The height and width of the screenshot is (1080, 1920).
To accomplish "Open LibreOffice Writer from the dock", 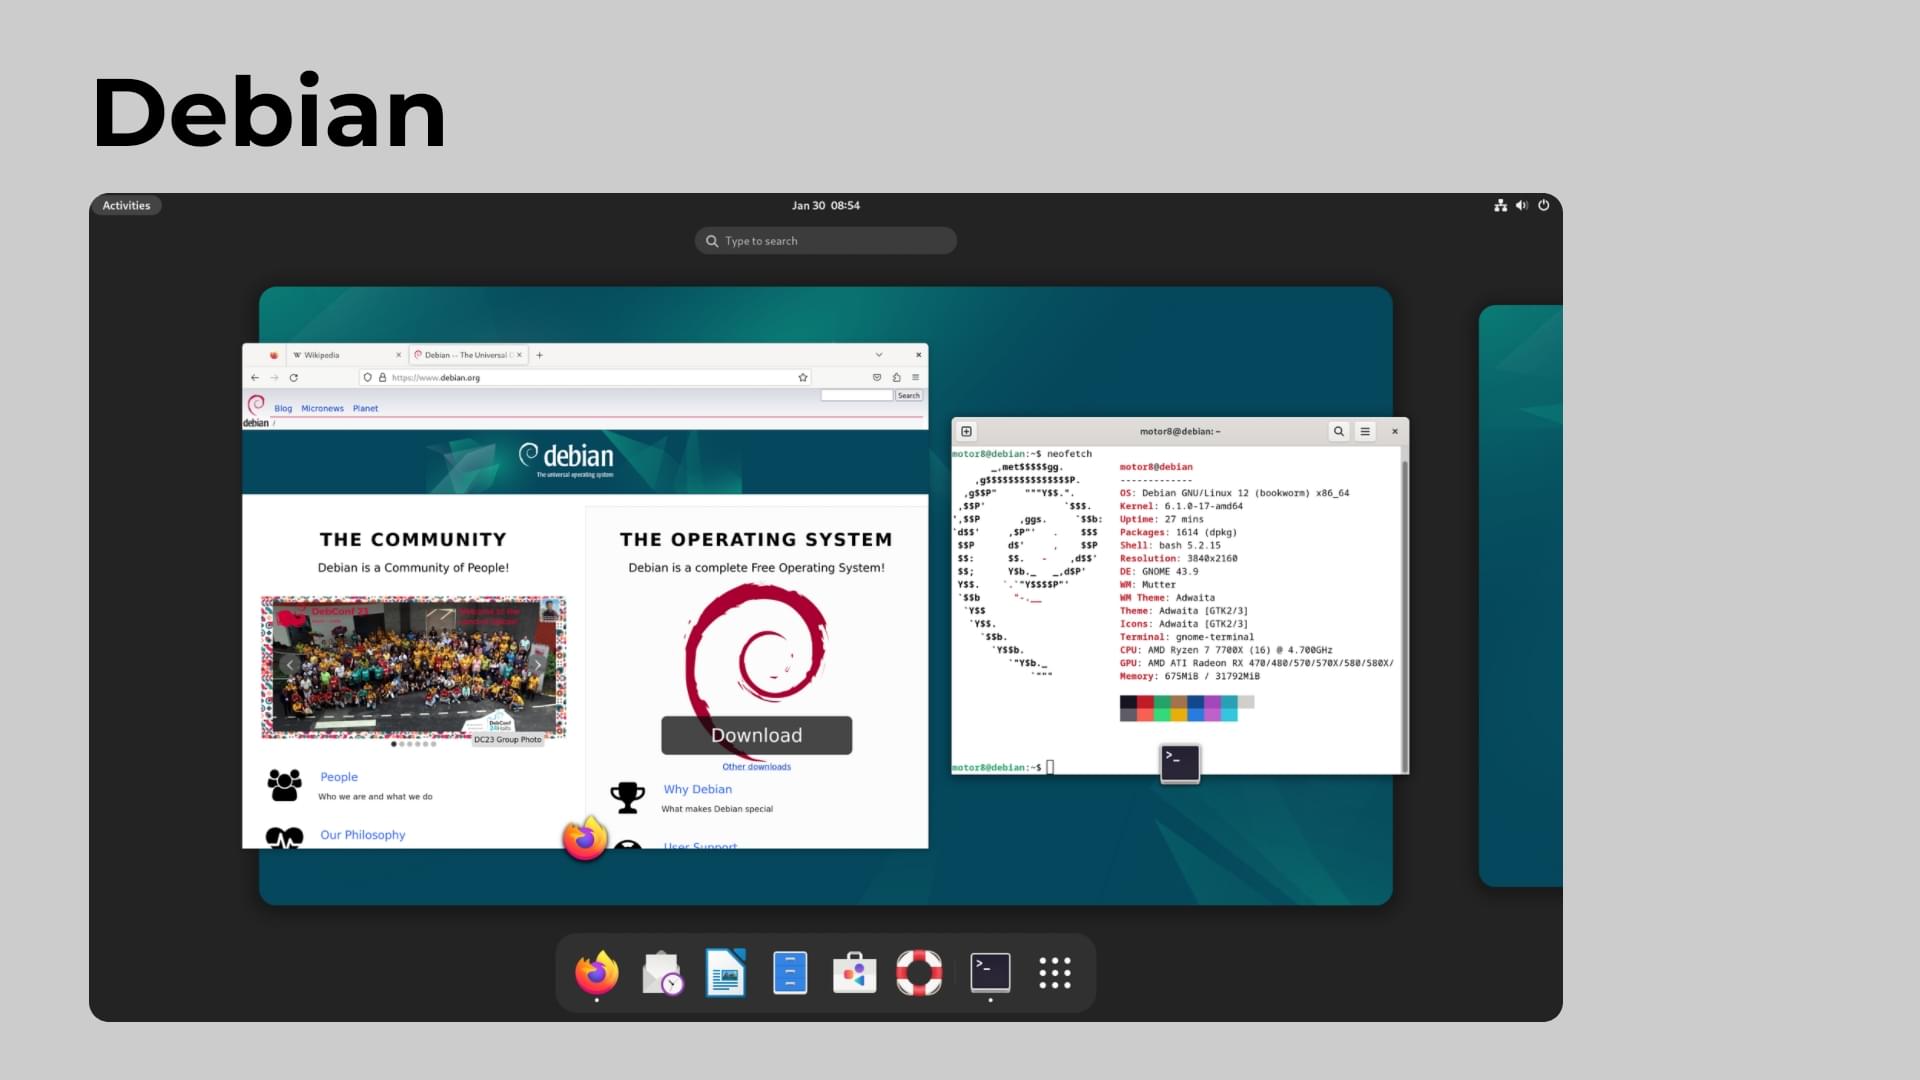I will (726, 972).
